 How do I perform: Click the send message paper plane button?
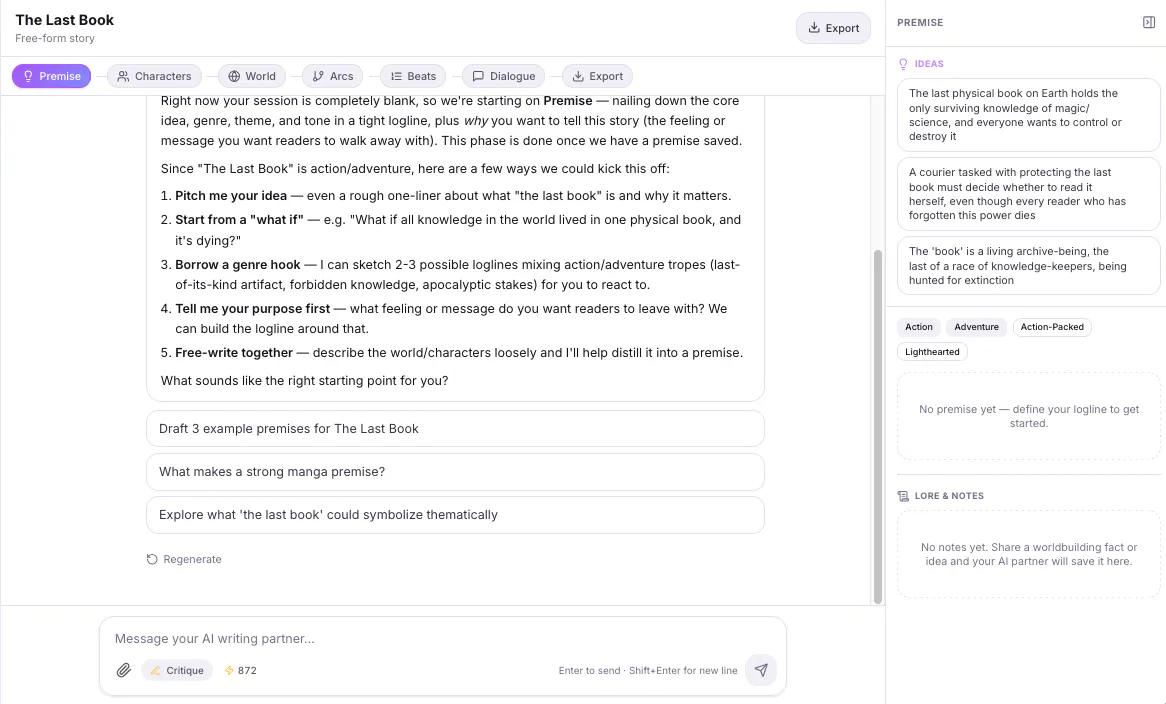761,670
